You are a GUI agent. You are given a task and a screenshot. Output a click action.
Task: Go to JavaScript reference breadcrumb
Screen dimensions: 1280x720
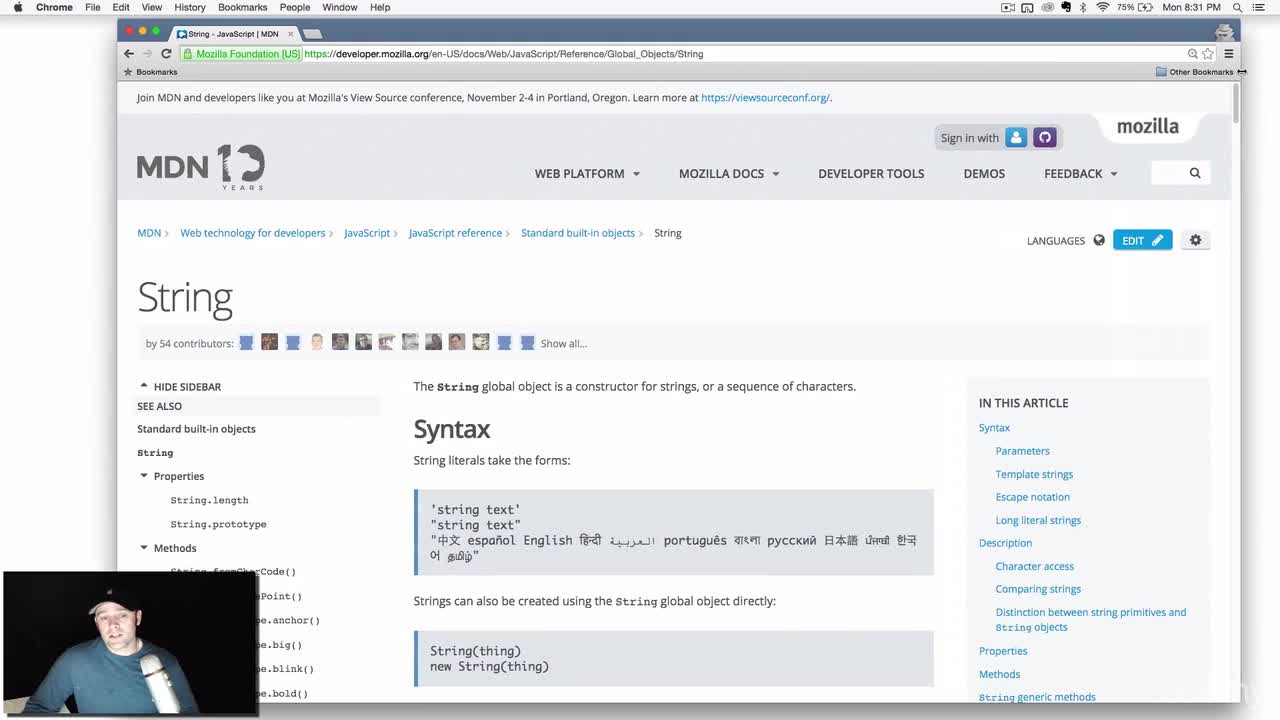(455, 233)
